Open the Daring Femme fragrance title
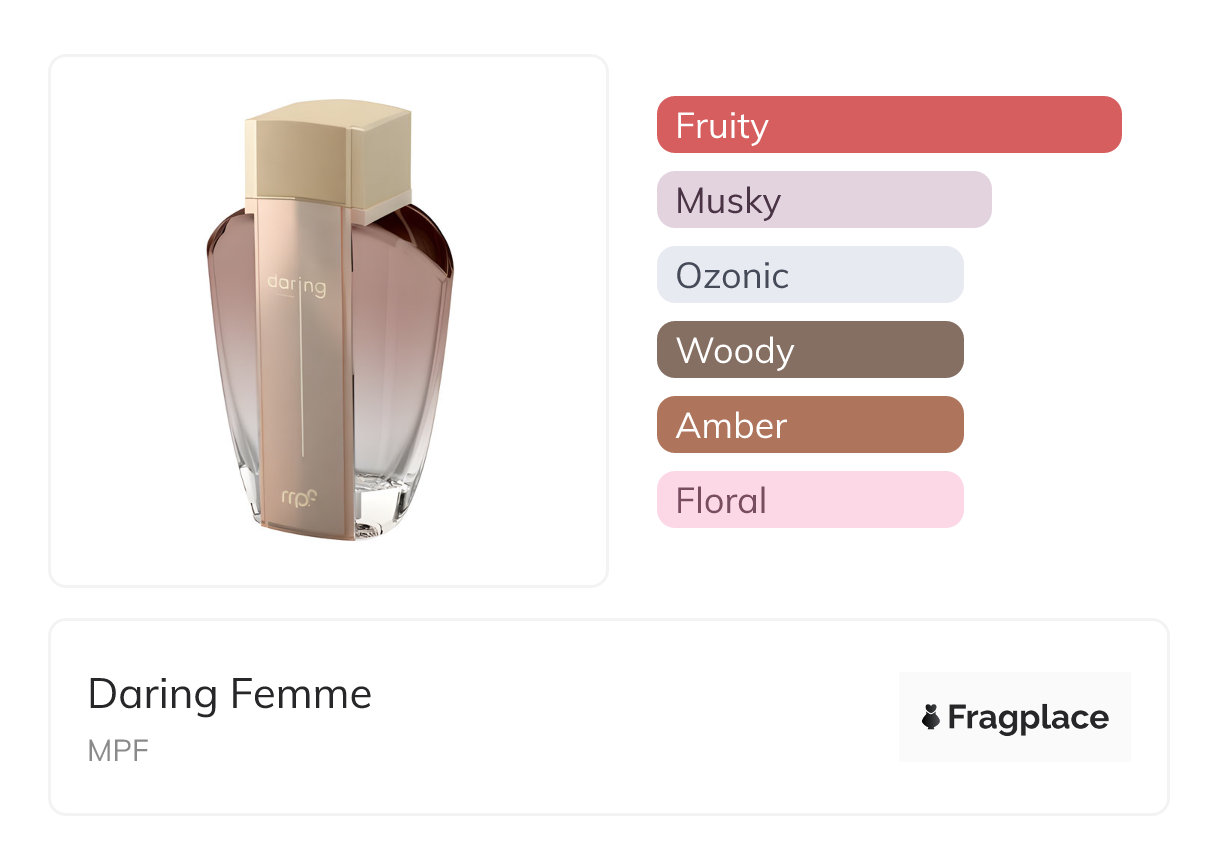 tap(230, 694)
